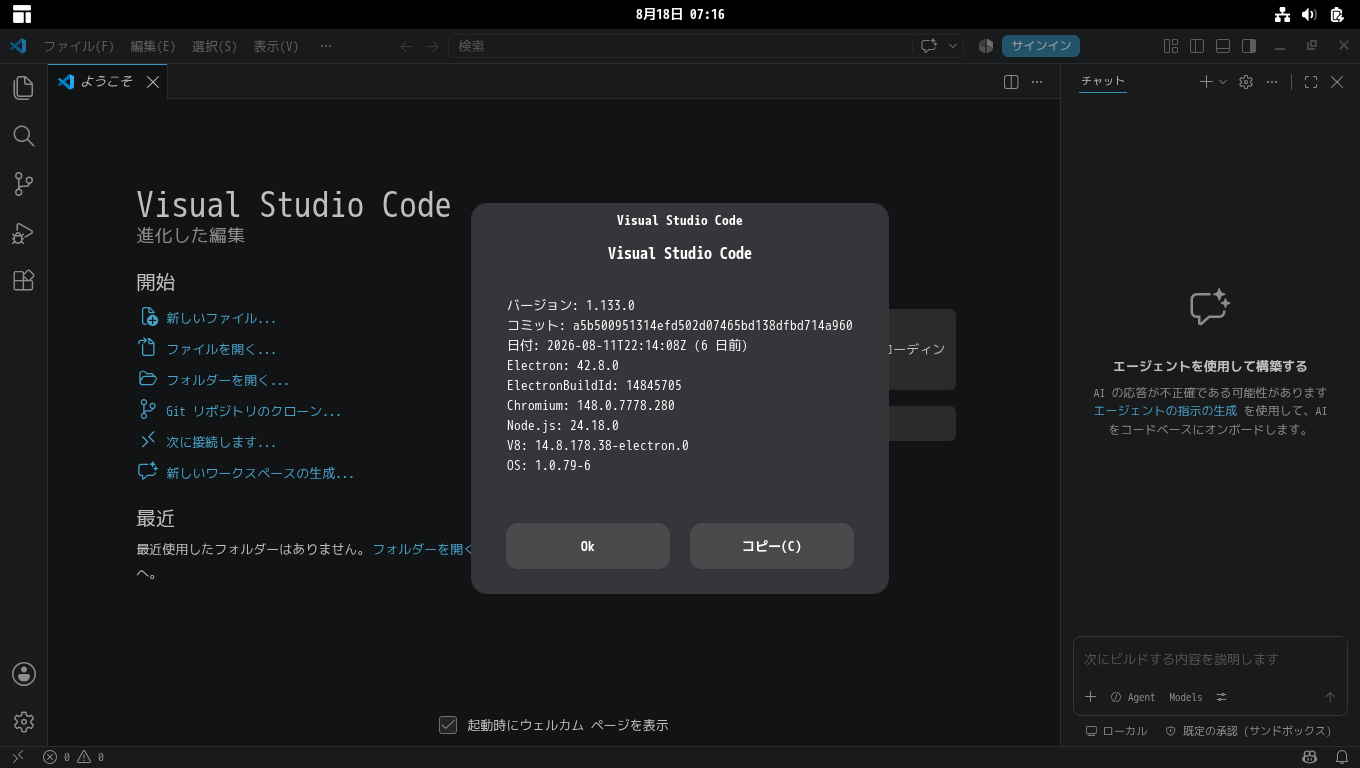Open the Copilot status icon in the status bar
The image size is (1360, 768).
coord(1311,757)
